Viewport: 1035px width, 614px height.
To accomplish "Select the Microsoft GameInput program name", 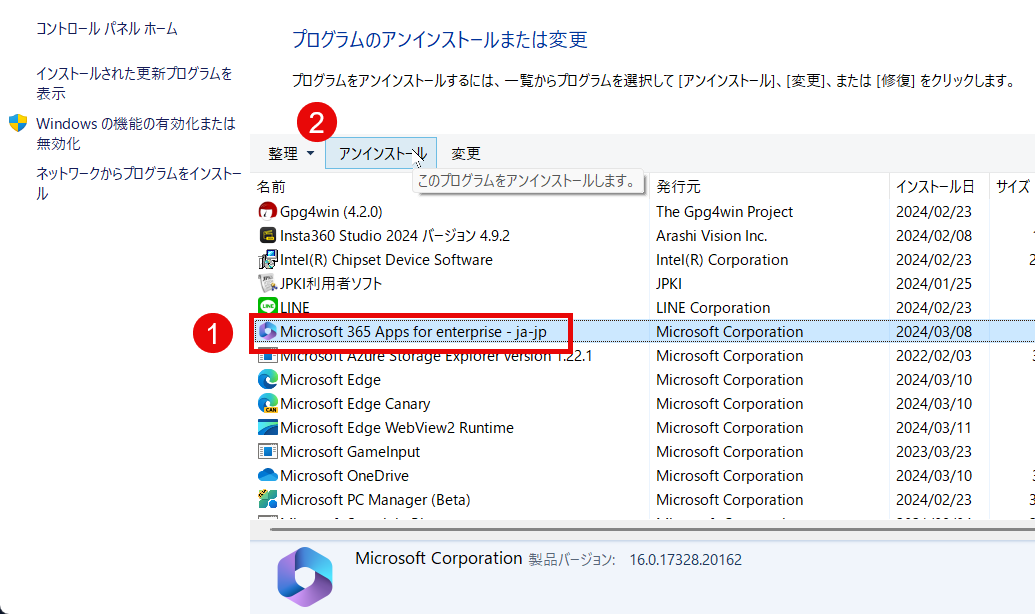I will point(350,452).
